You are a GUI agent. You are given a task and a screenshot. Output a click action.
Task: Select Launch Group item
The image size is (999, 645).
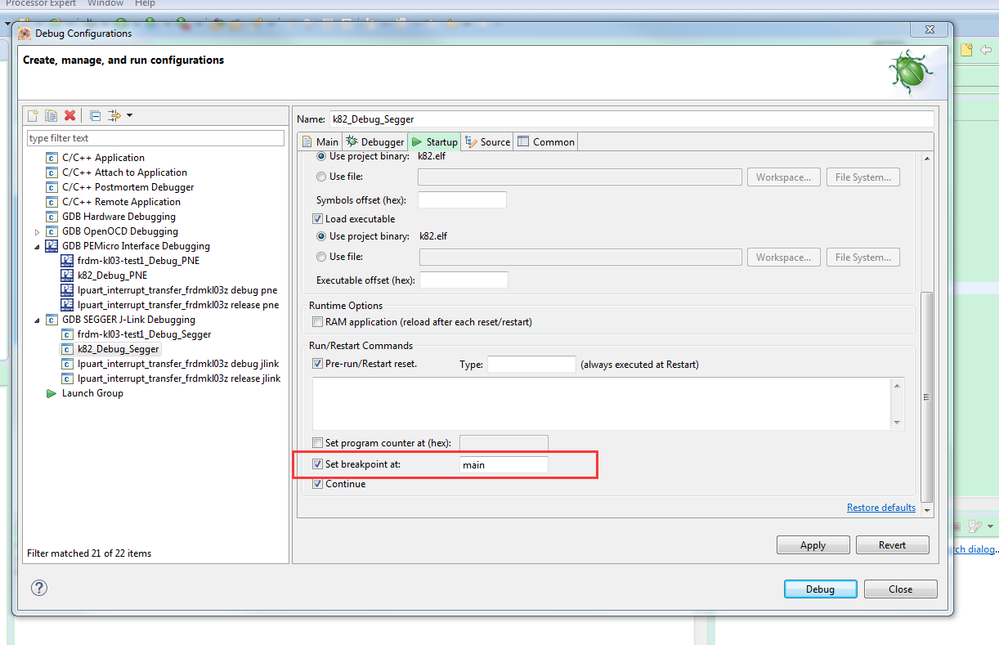point(92,393)
